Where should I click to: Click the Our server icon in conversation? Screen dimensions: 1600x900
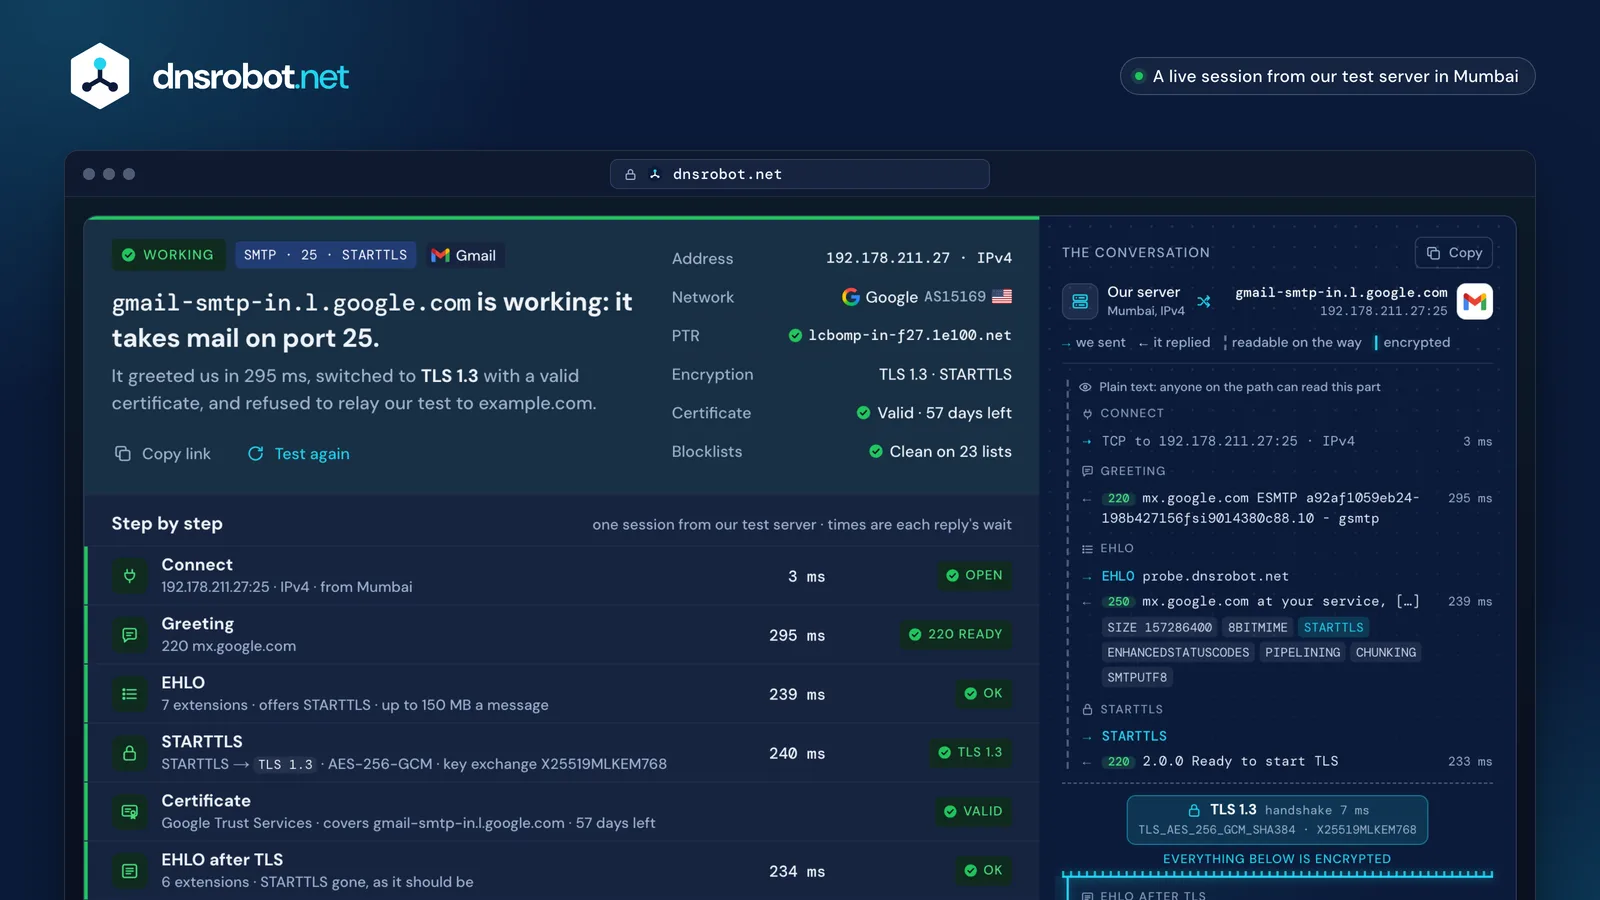point(1080,301)
